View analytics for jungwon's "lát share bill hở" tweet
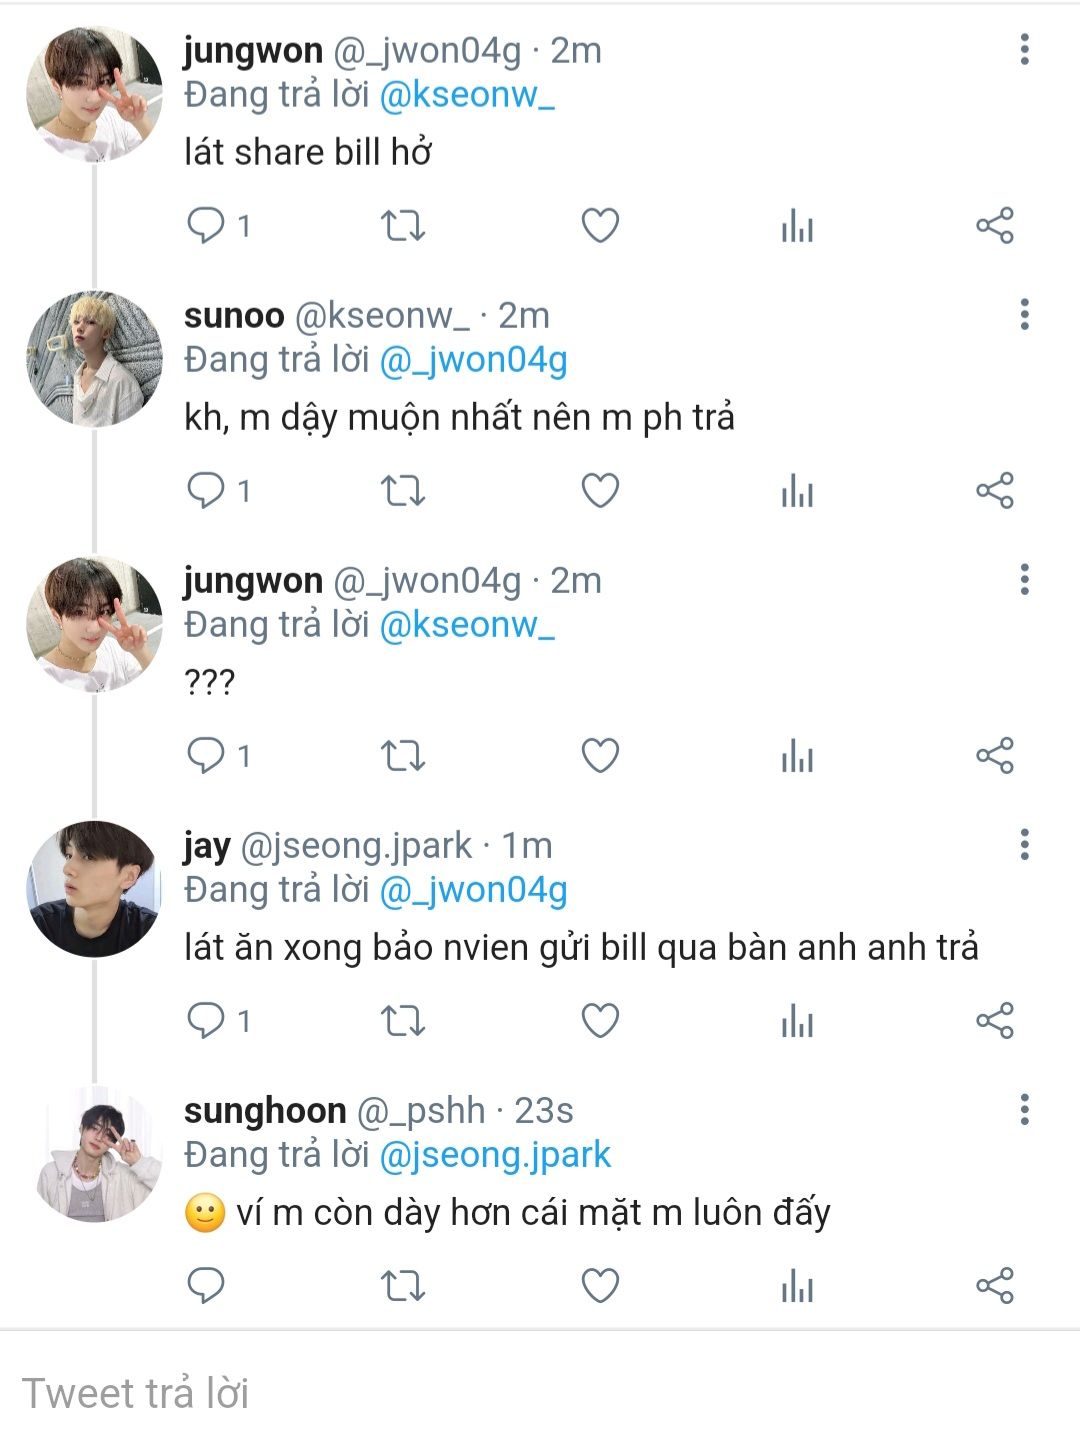 [797, 226]
